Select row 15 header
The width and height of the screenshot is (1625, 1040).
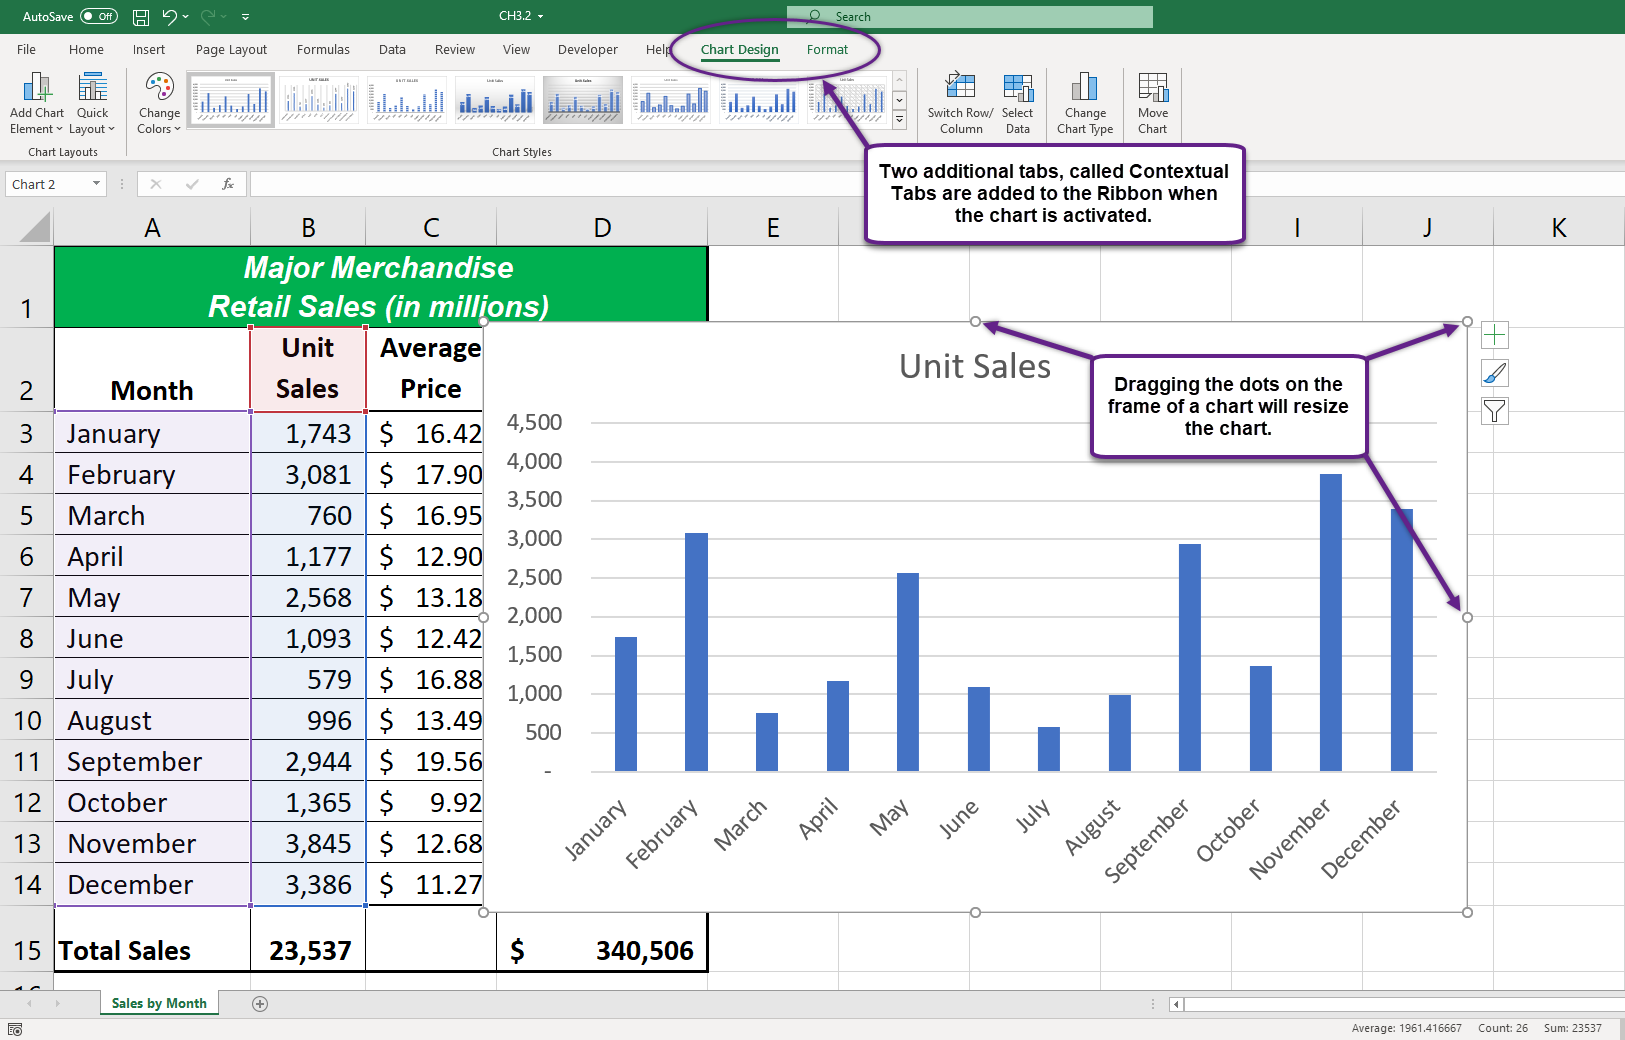pyautogui.click(x=27, y=950)
